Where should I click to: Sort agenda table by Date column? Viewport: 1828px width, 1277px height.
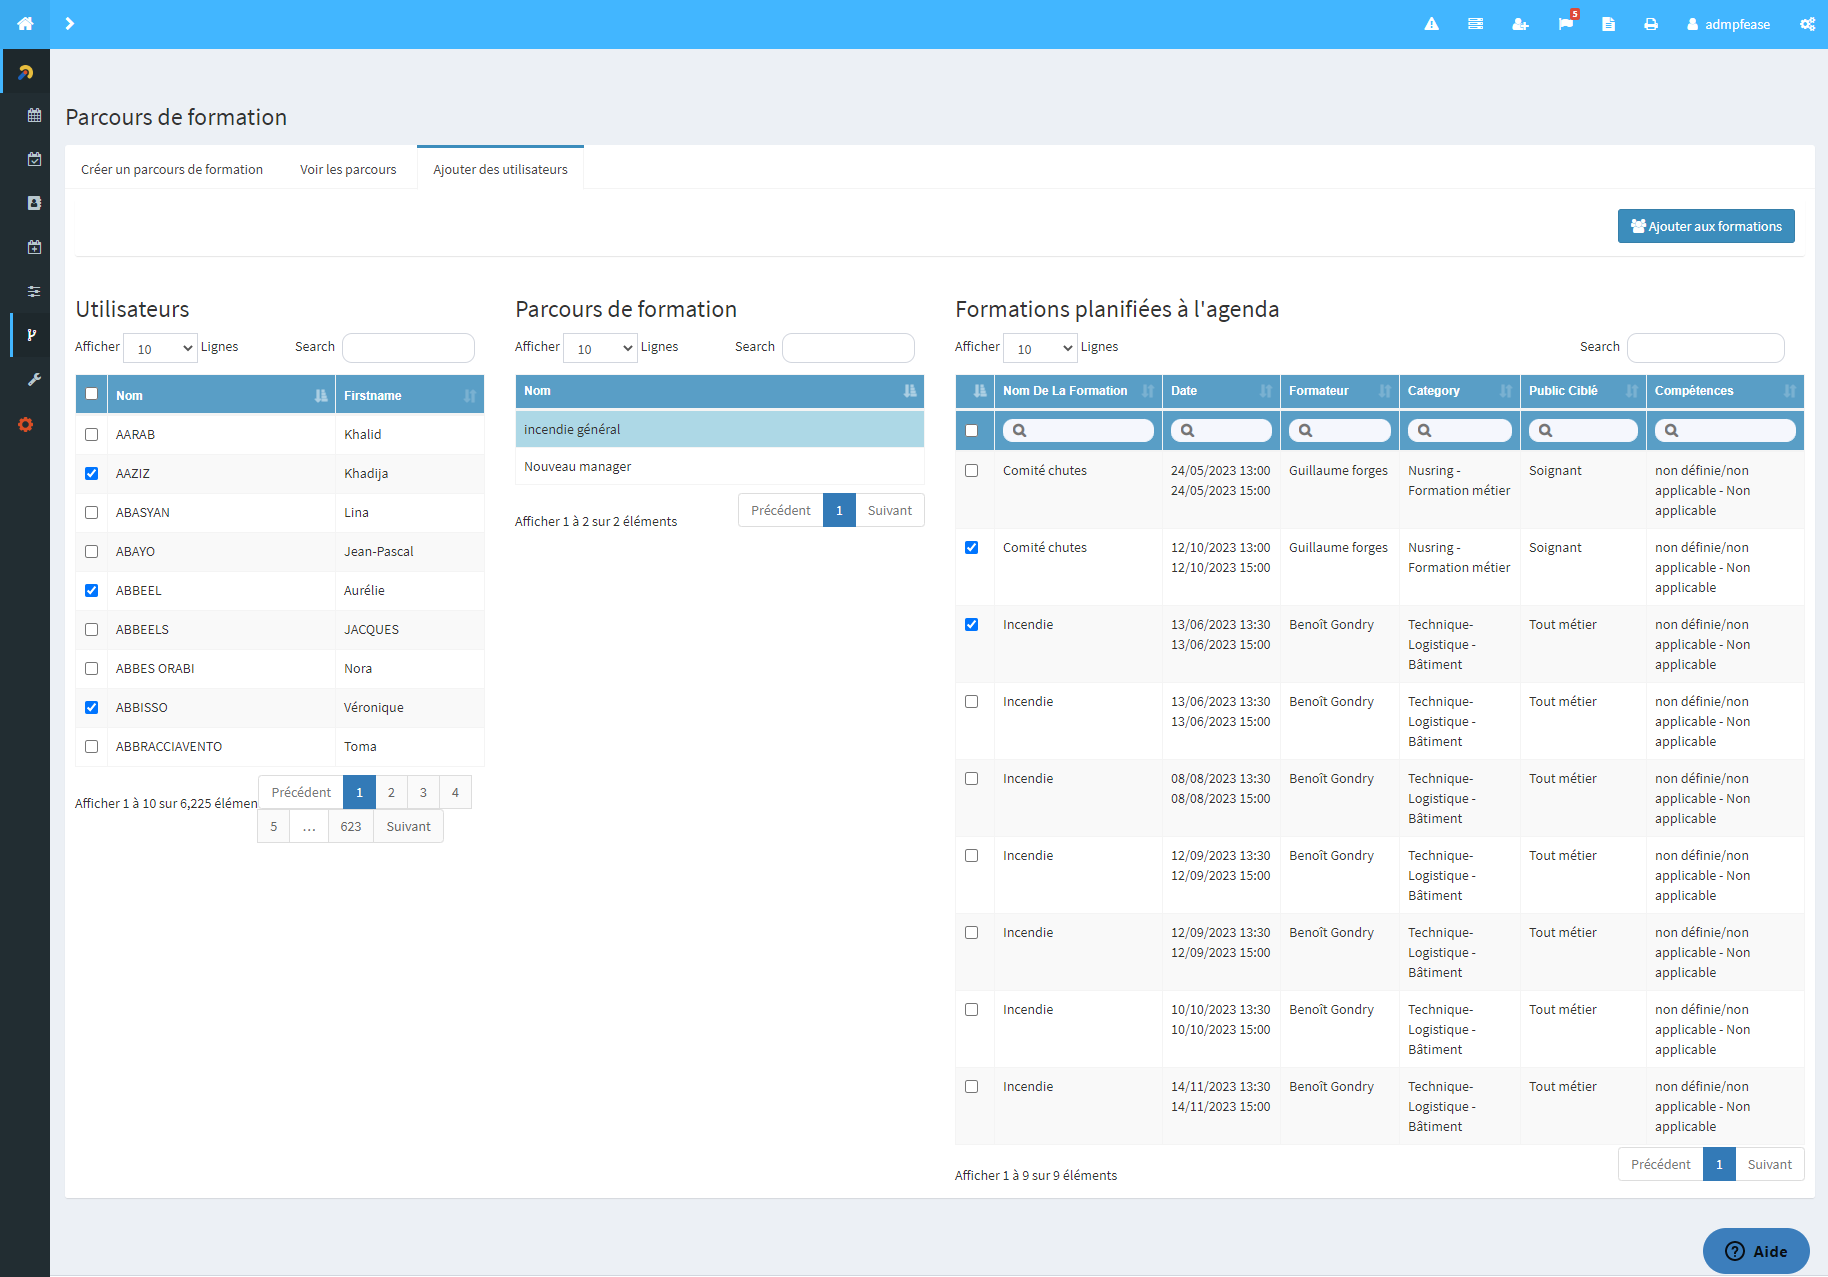coord(1222,391)
